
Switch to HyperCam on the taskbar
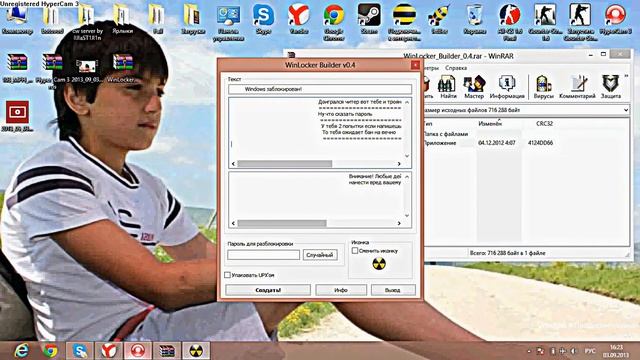[138, 351]
